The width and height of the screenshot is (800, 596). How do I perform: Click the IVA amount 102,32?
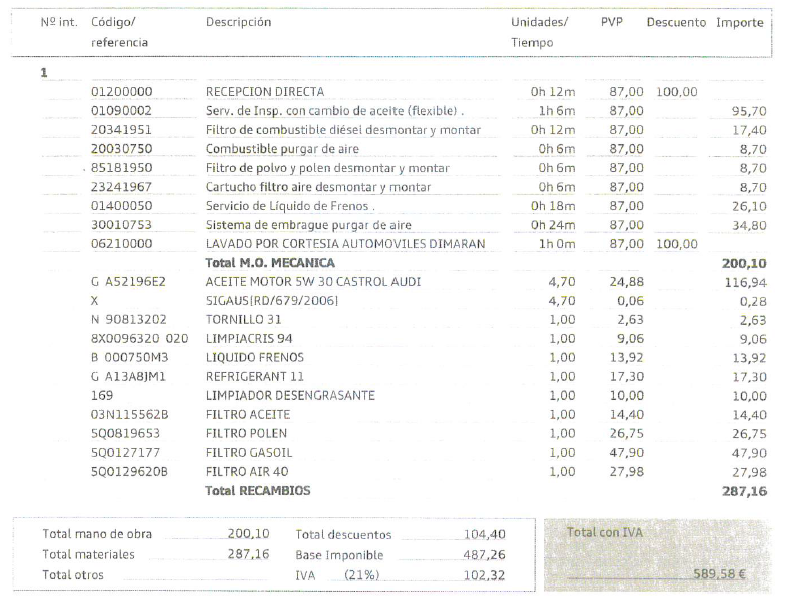point(486,575)
